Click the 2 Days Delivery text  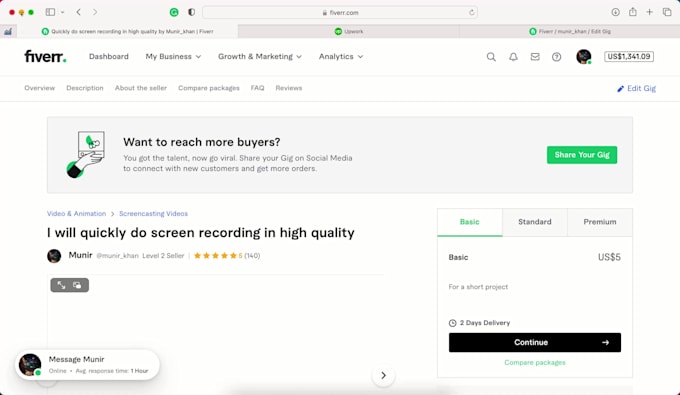click(x=485, y=323)
